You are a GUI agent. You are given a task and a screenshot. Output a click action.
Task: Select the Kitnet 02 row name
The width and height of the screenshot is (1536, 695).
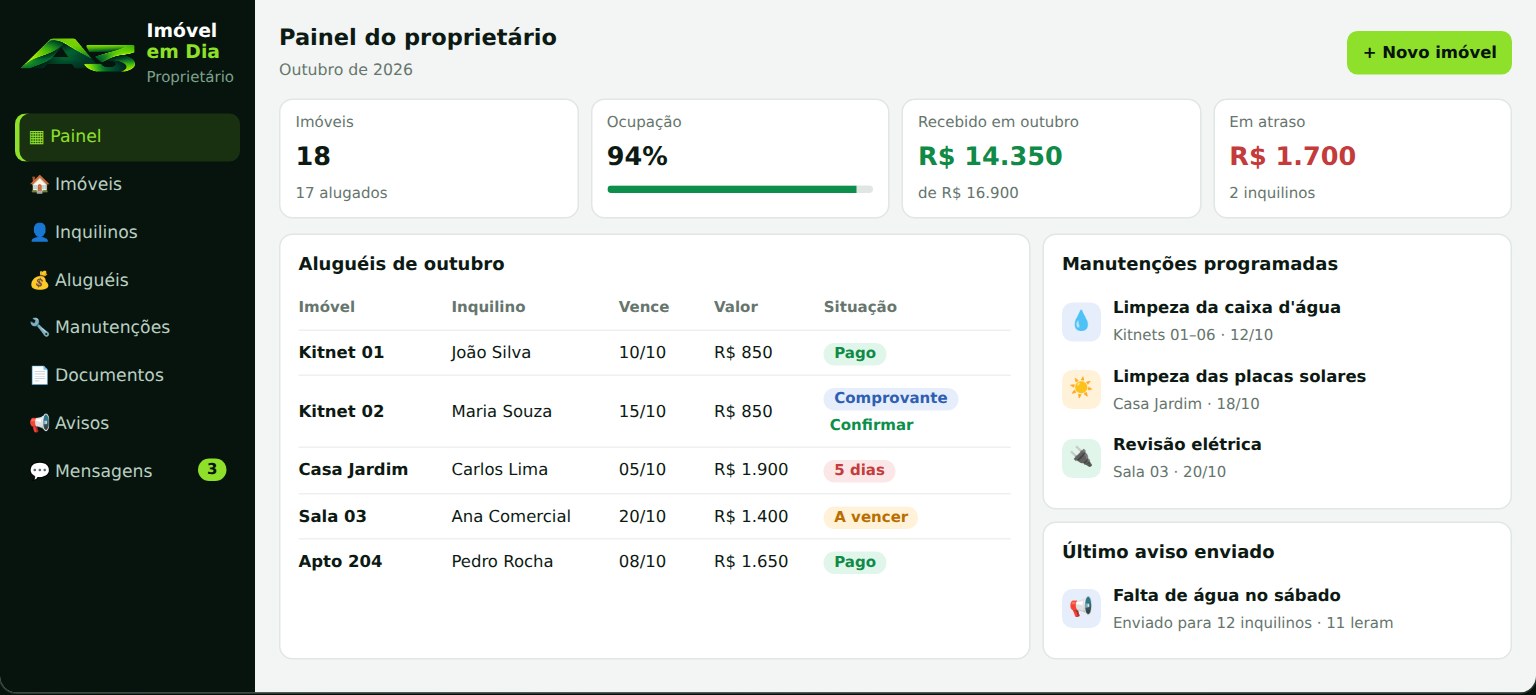[341, 411]
